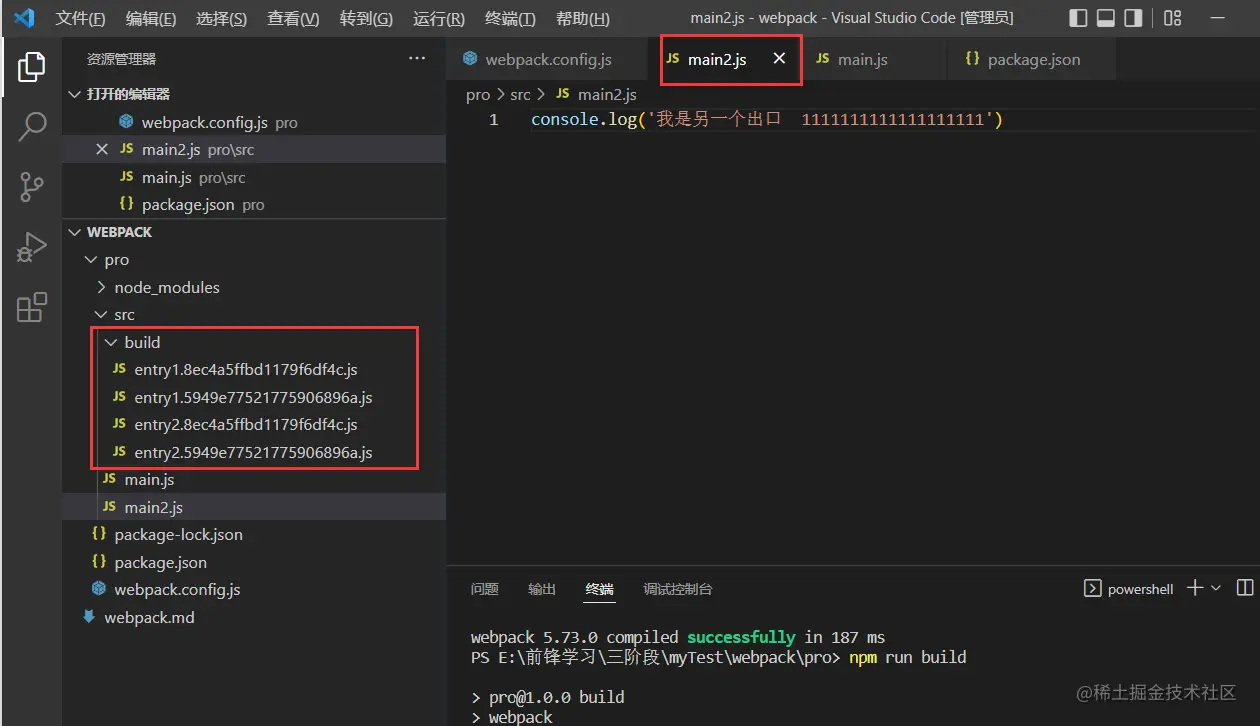Viewport: 1260px width, 726px height.
Task: Open the 查看(V) menu
Action: (293, 19)
